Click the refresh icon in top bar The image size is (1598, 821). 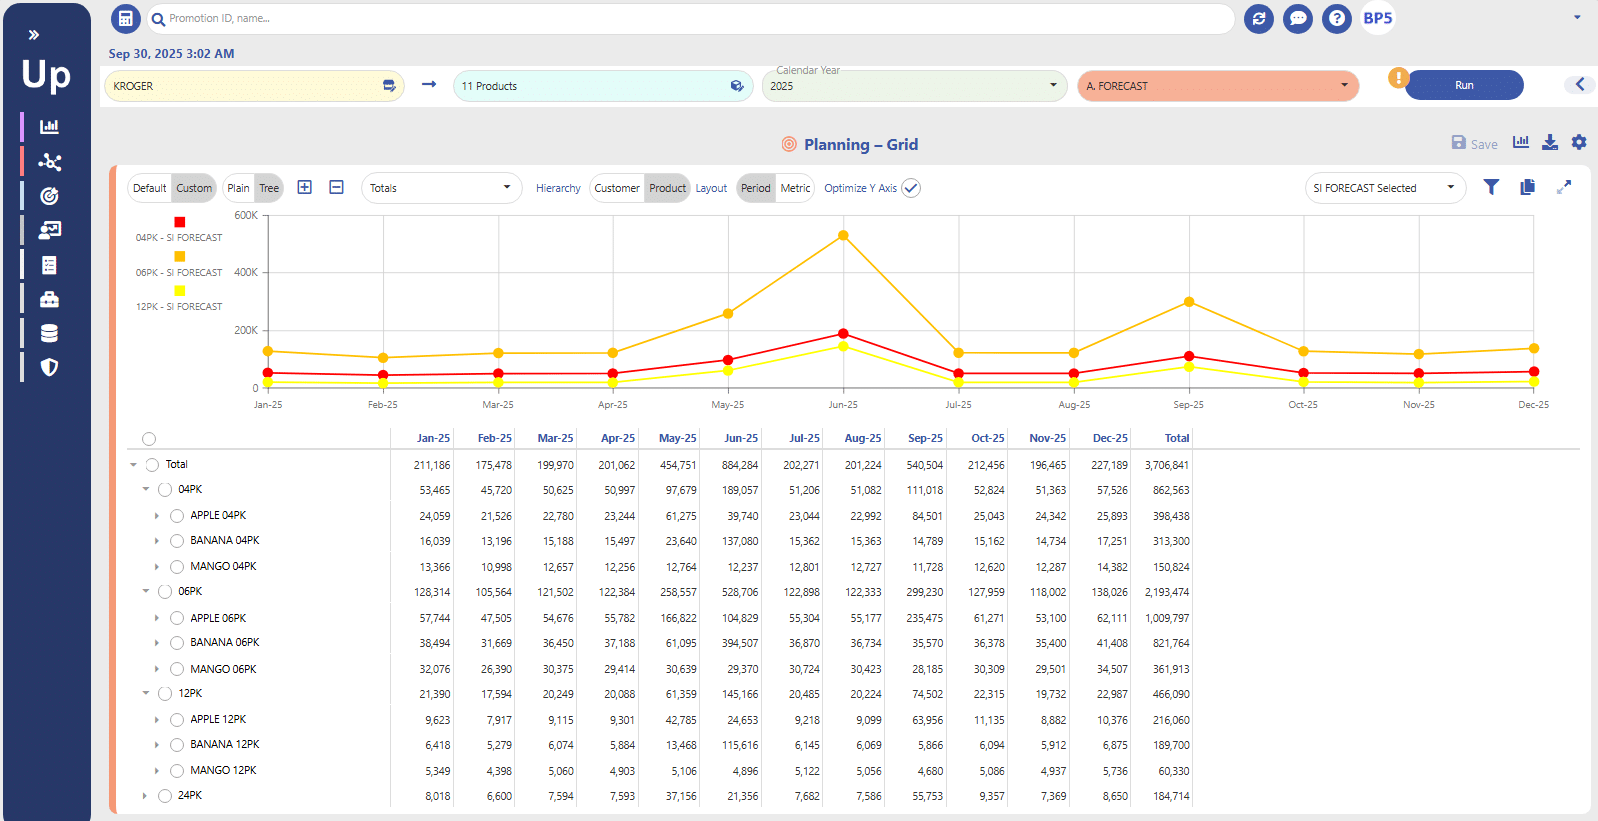click(1258, 18)
